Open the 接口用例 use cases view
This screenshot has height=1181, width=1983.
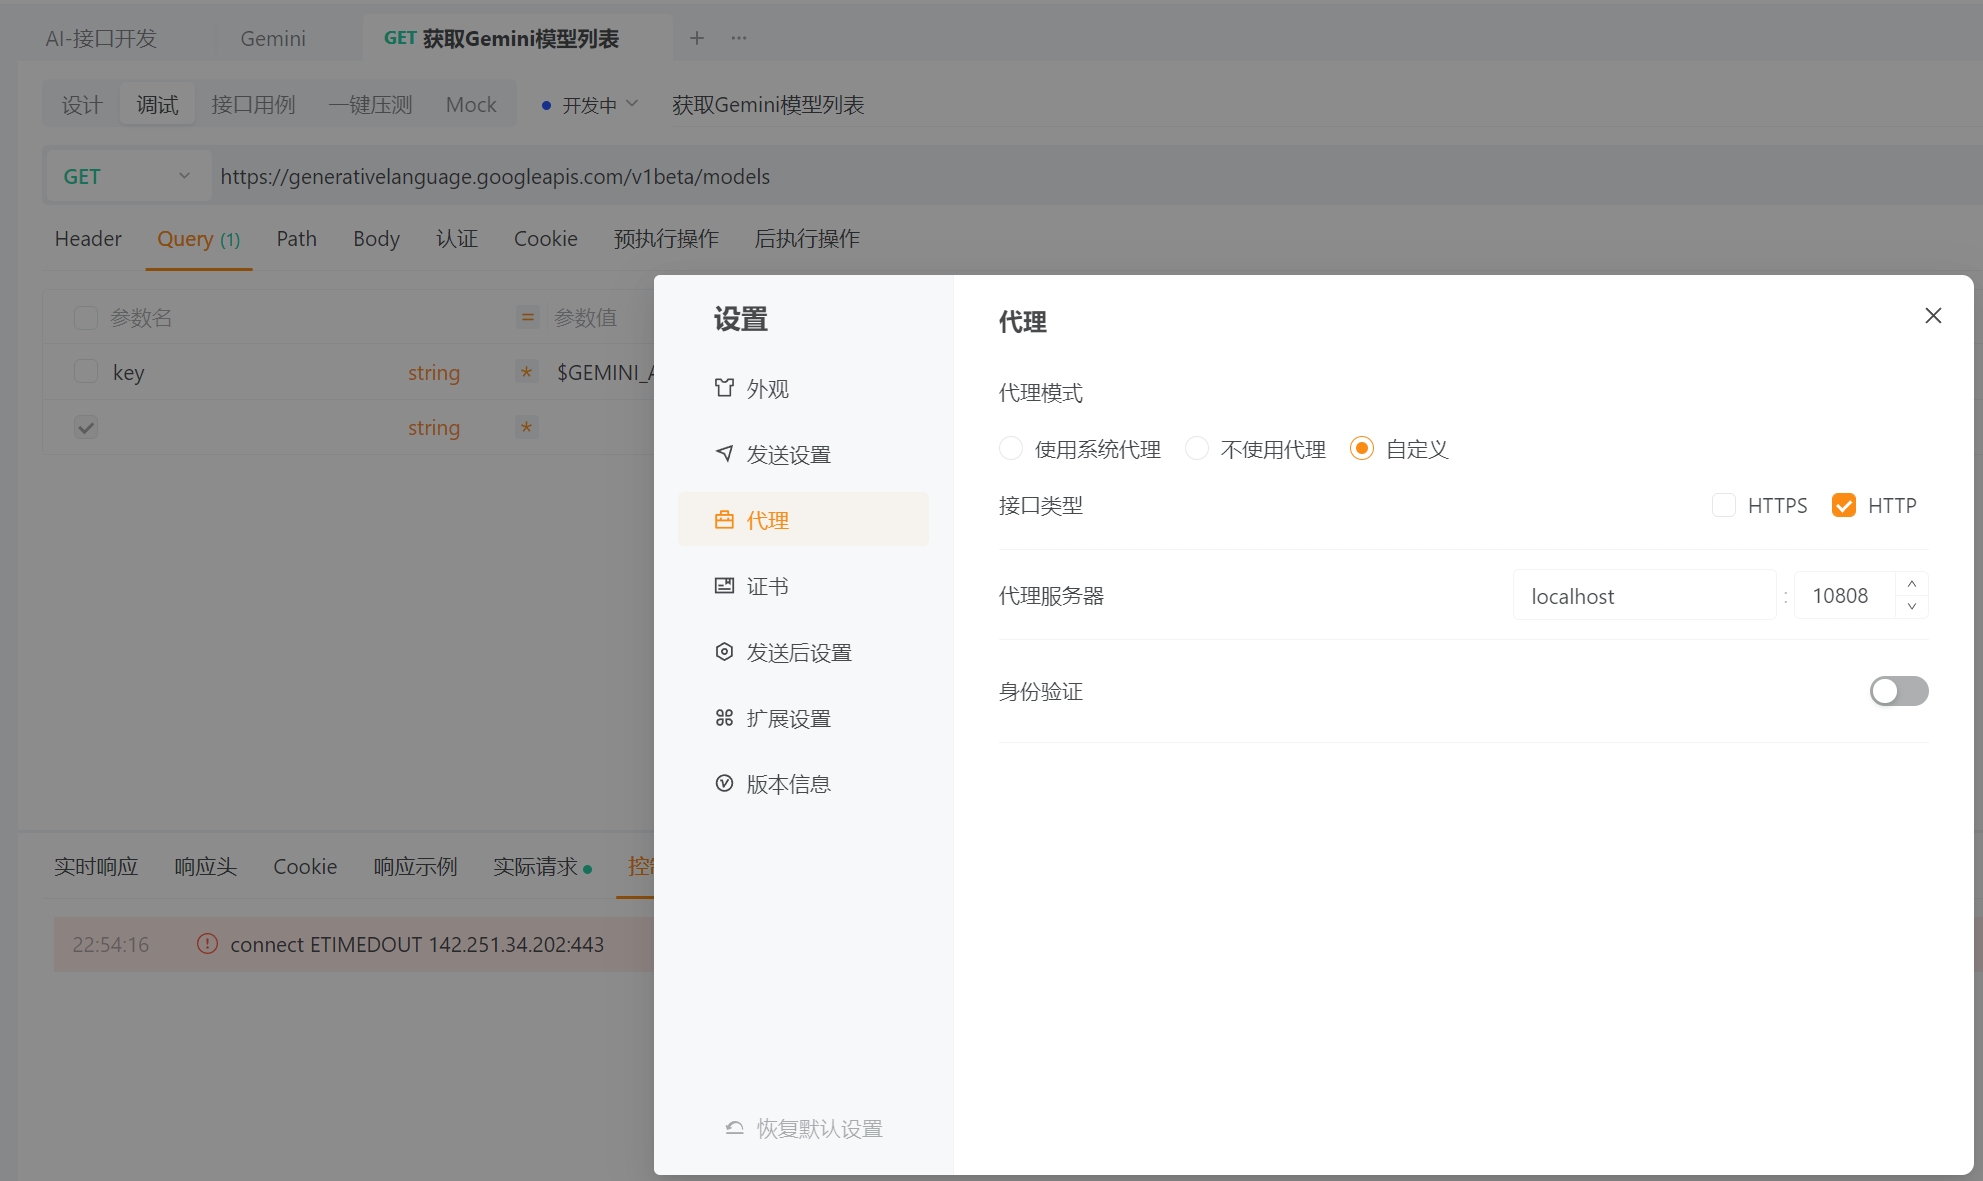click(x=253, y=103)
